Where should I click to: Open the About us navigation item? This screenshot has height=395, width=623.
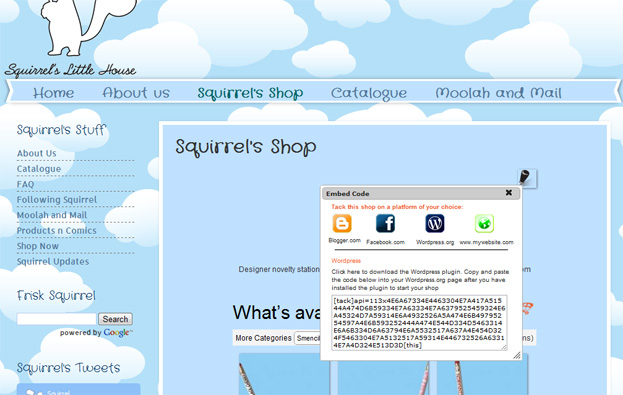136,93
